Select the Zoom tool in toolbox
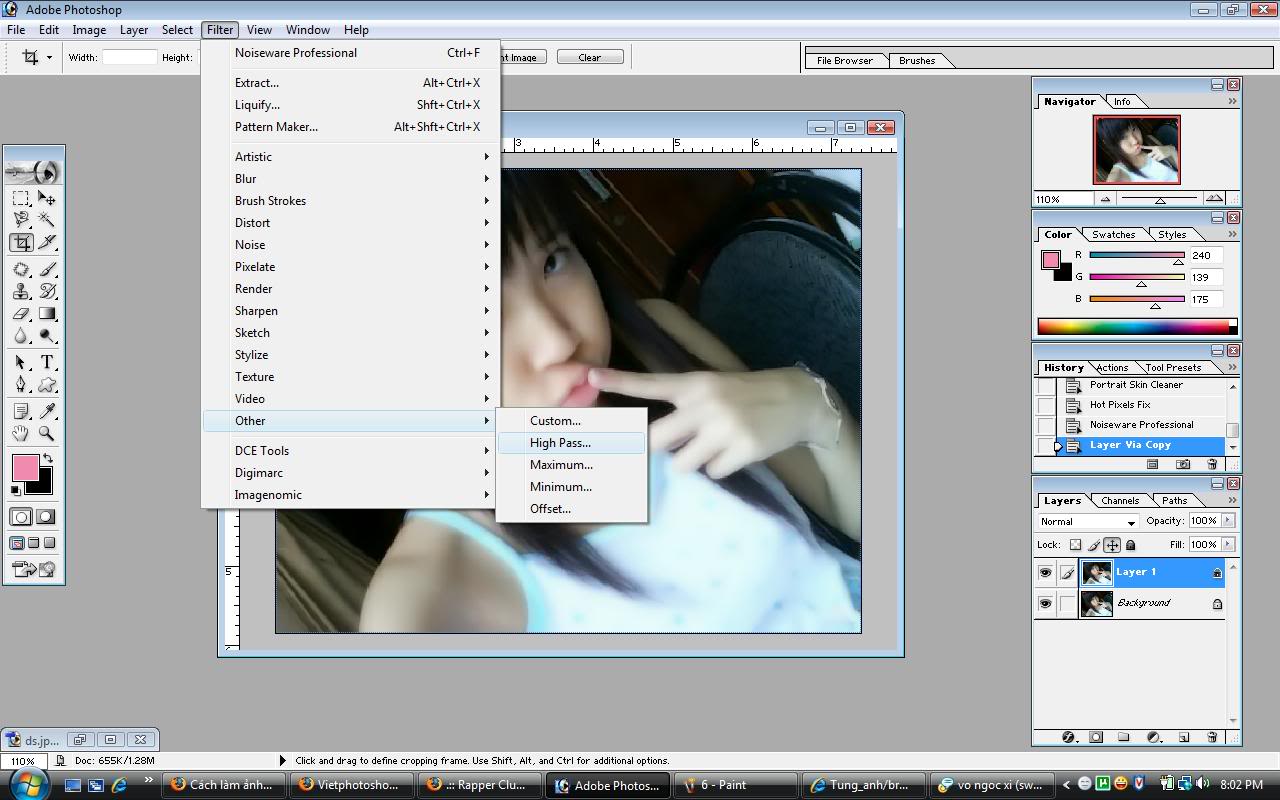The height and width of the screenshot is (800, 1280). pyautogui.click(x=46, y=433)
